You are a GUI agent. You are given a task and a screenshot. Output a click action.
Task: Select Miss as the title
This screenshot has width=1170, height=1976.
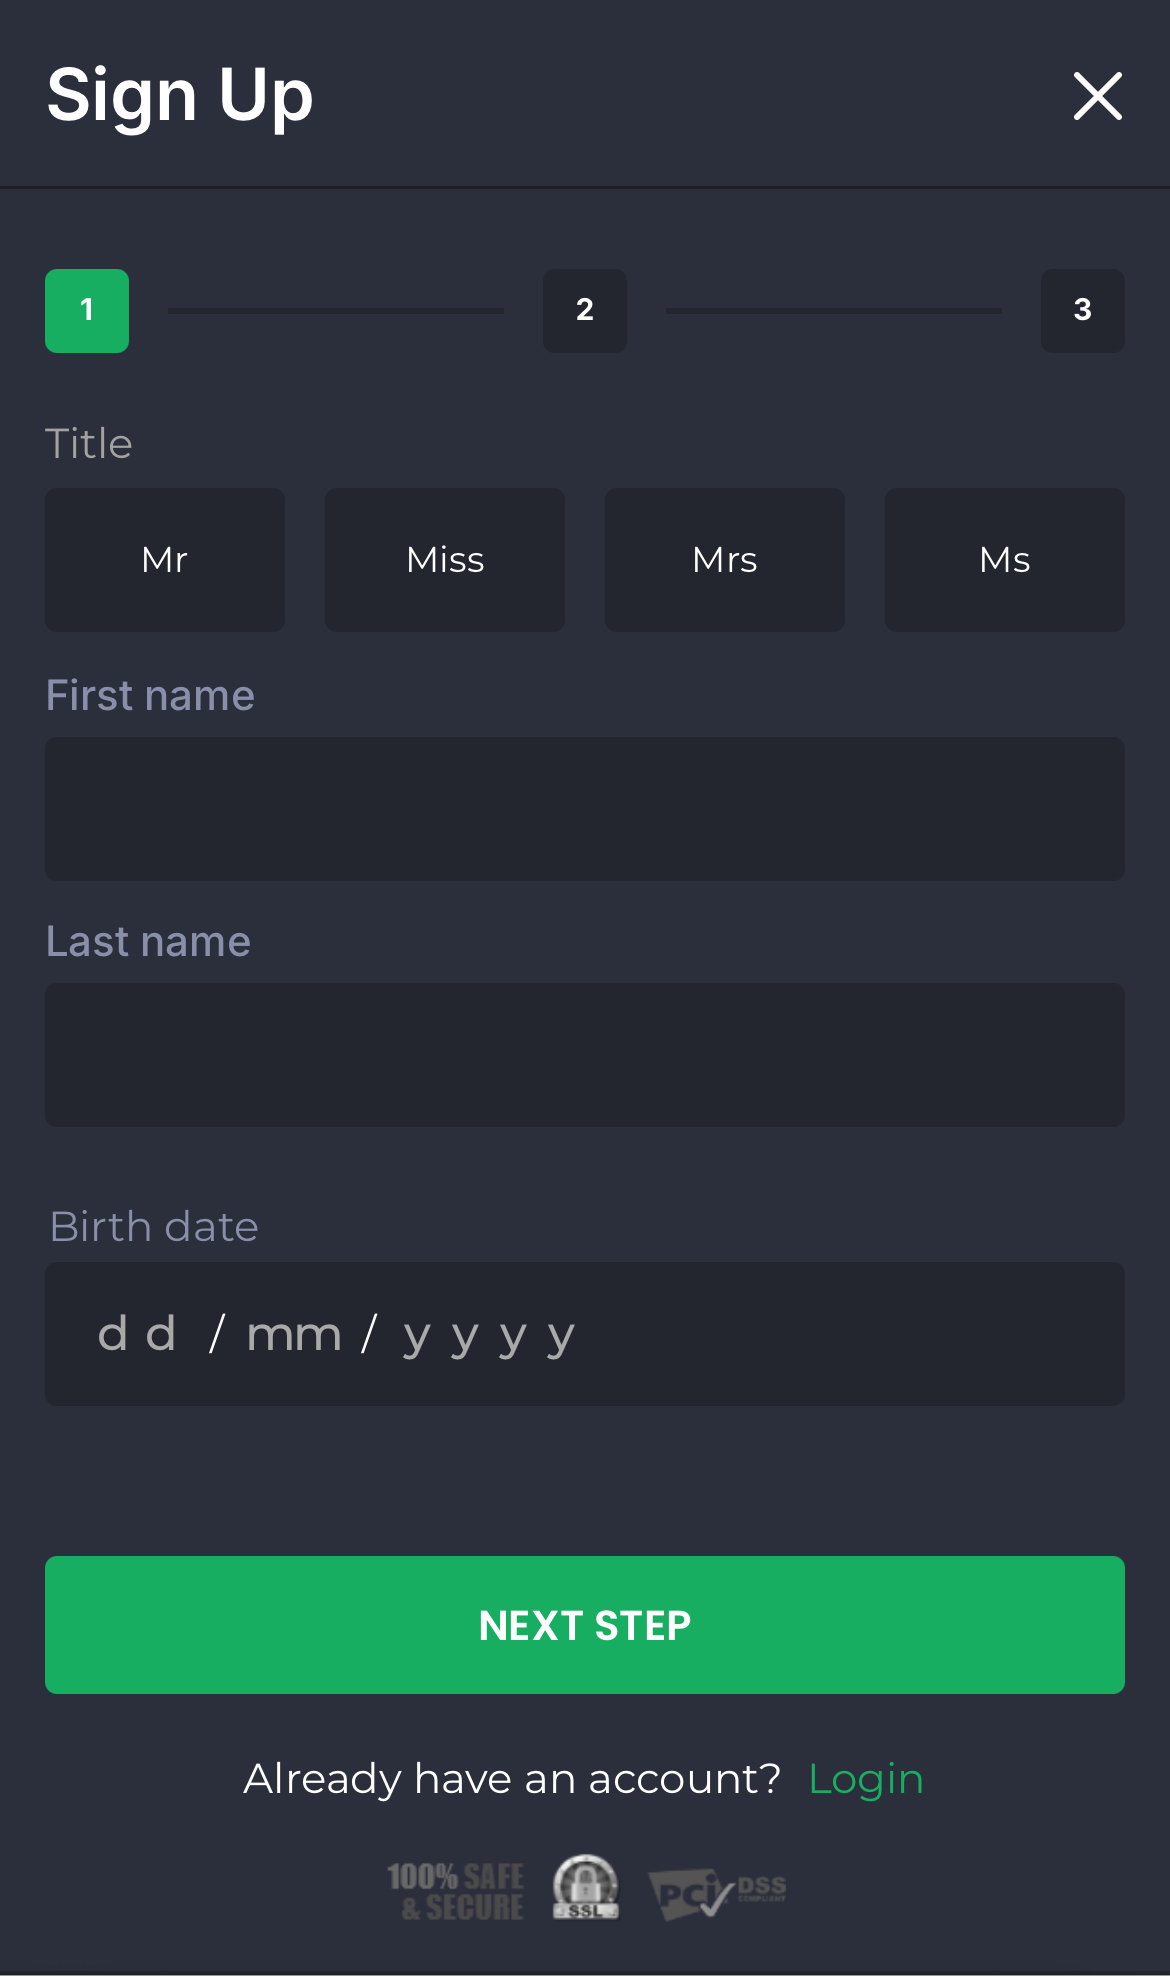pyautogui.click(x=445, y=559)
